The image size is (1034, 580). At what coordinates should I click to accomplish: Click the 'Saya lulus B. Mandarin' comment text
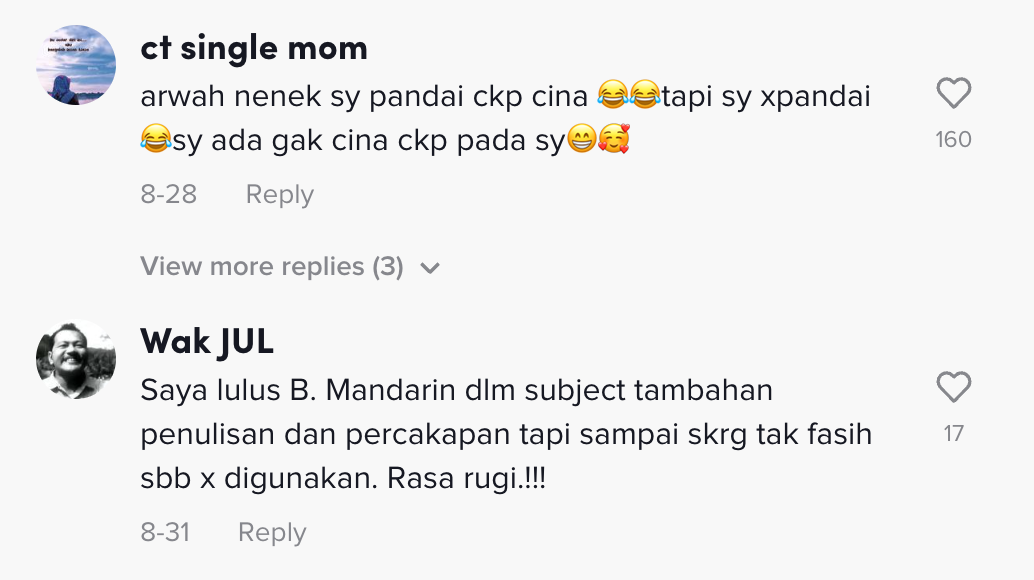457,390
